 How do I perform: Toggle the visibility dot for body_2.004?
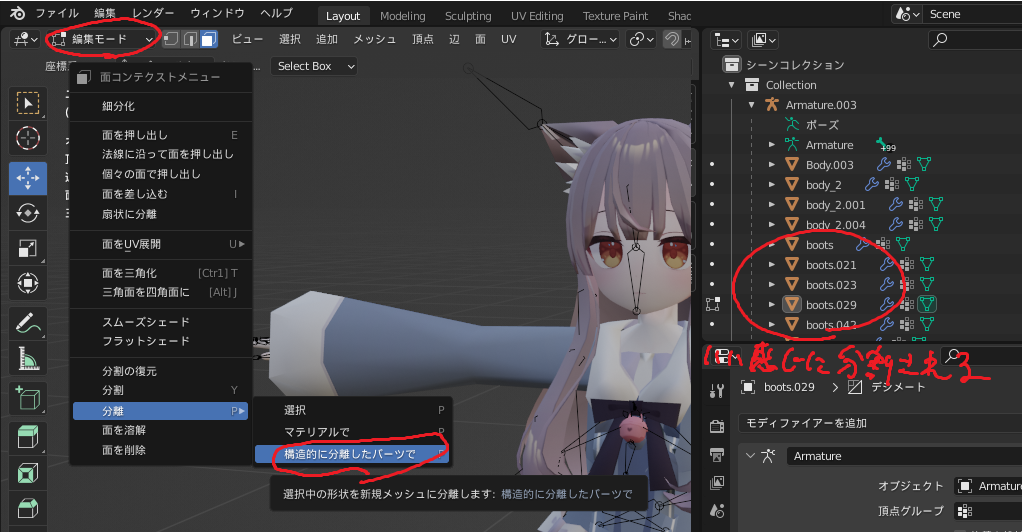click(x=712, y=224)
